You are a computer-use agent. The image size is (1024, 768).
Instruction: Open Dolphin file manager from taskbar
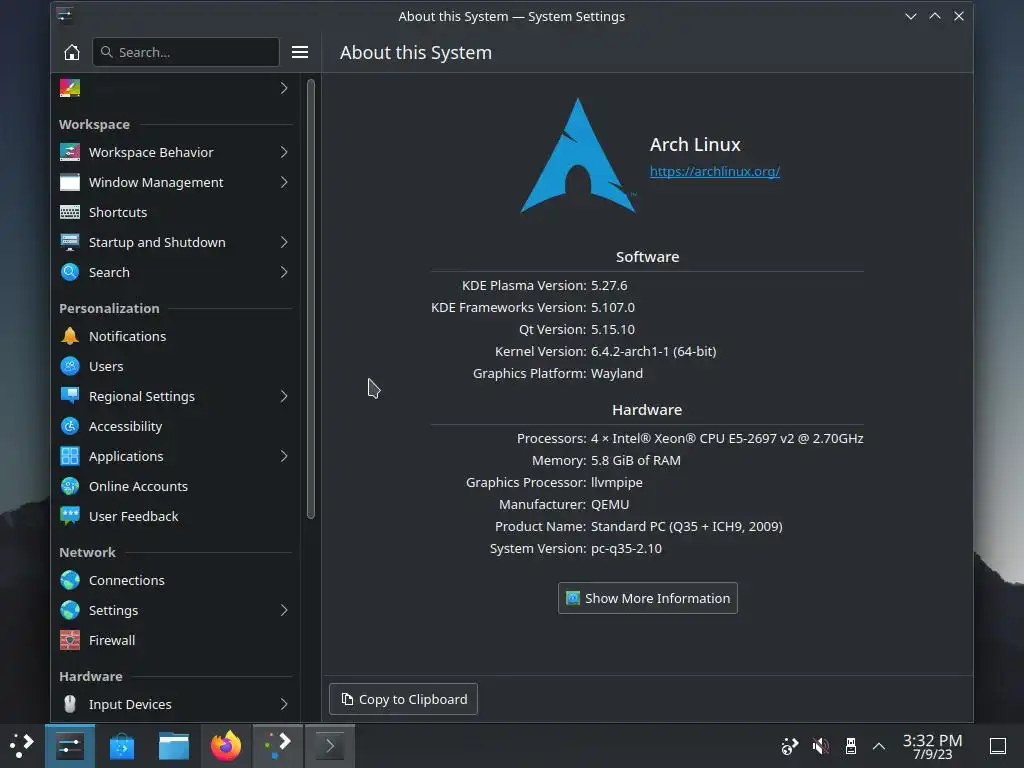(174, 746)
